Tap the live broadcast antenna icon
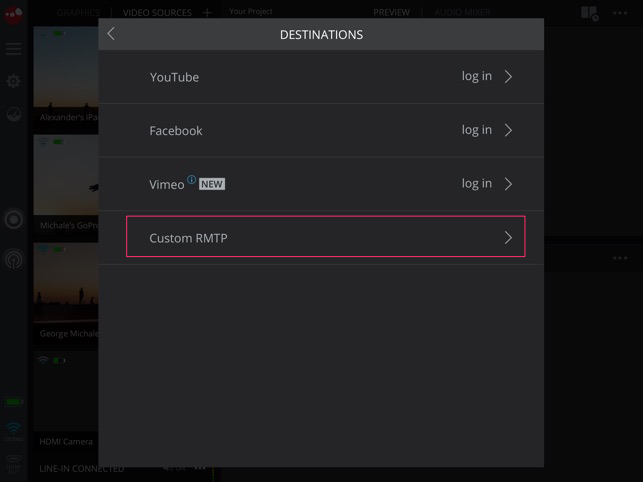This screenshot has height=482, width=643. (x=14, y=259)
